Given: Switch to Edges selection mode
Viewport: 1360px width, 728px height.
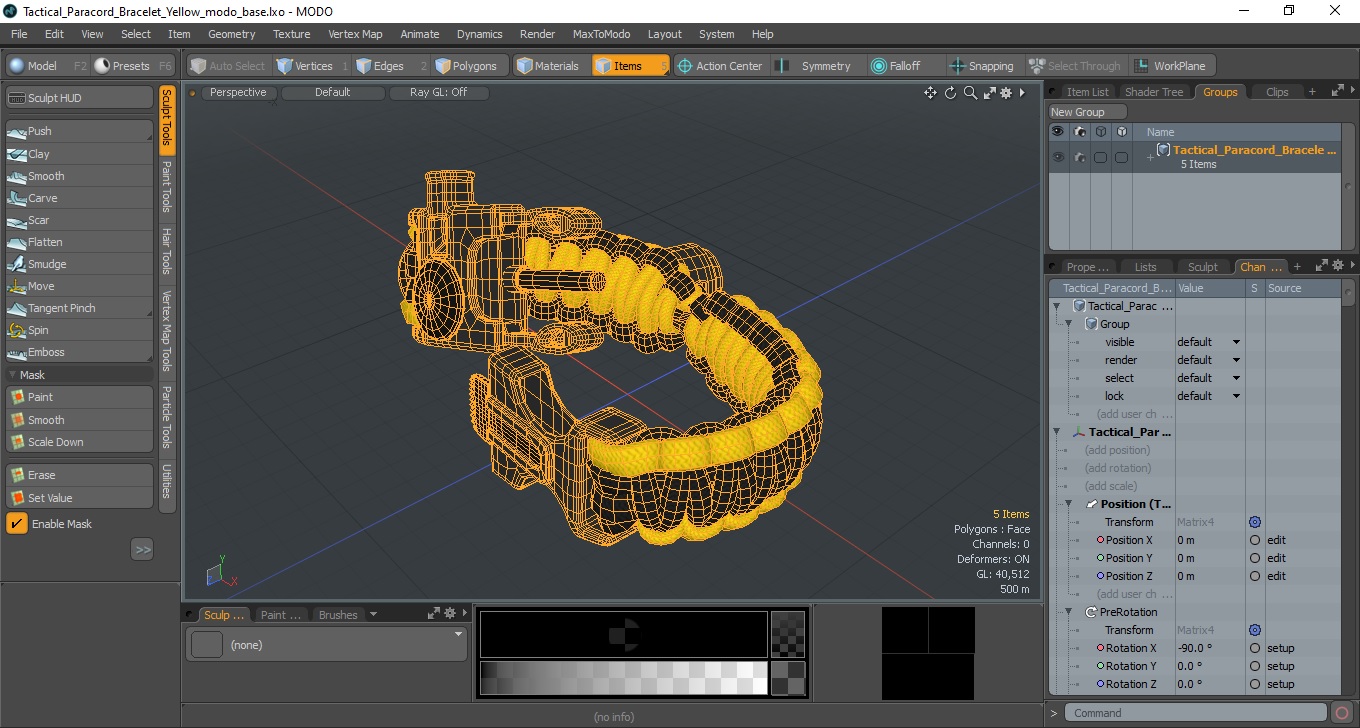Looking at the screenshot, I should pyautogui.click(x=389, y=66).
